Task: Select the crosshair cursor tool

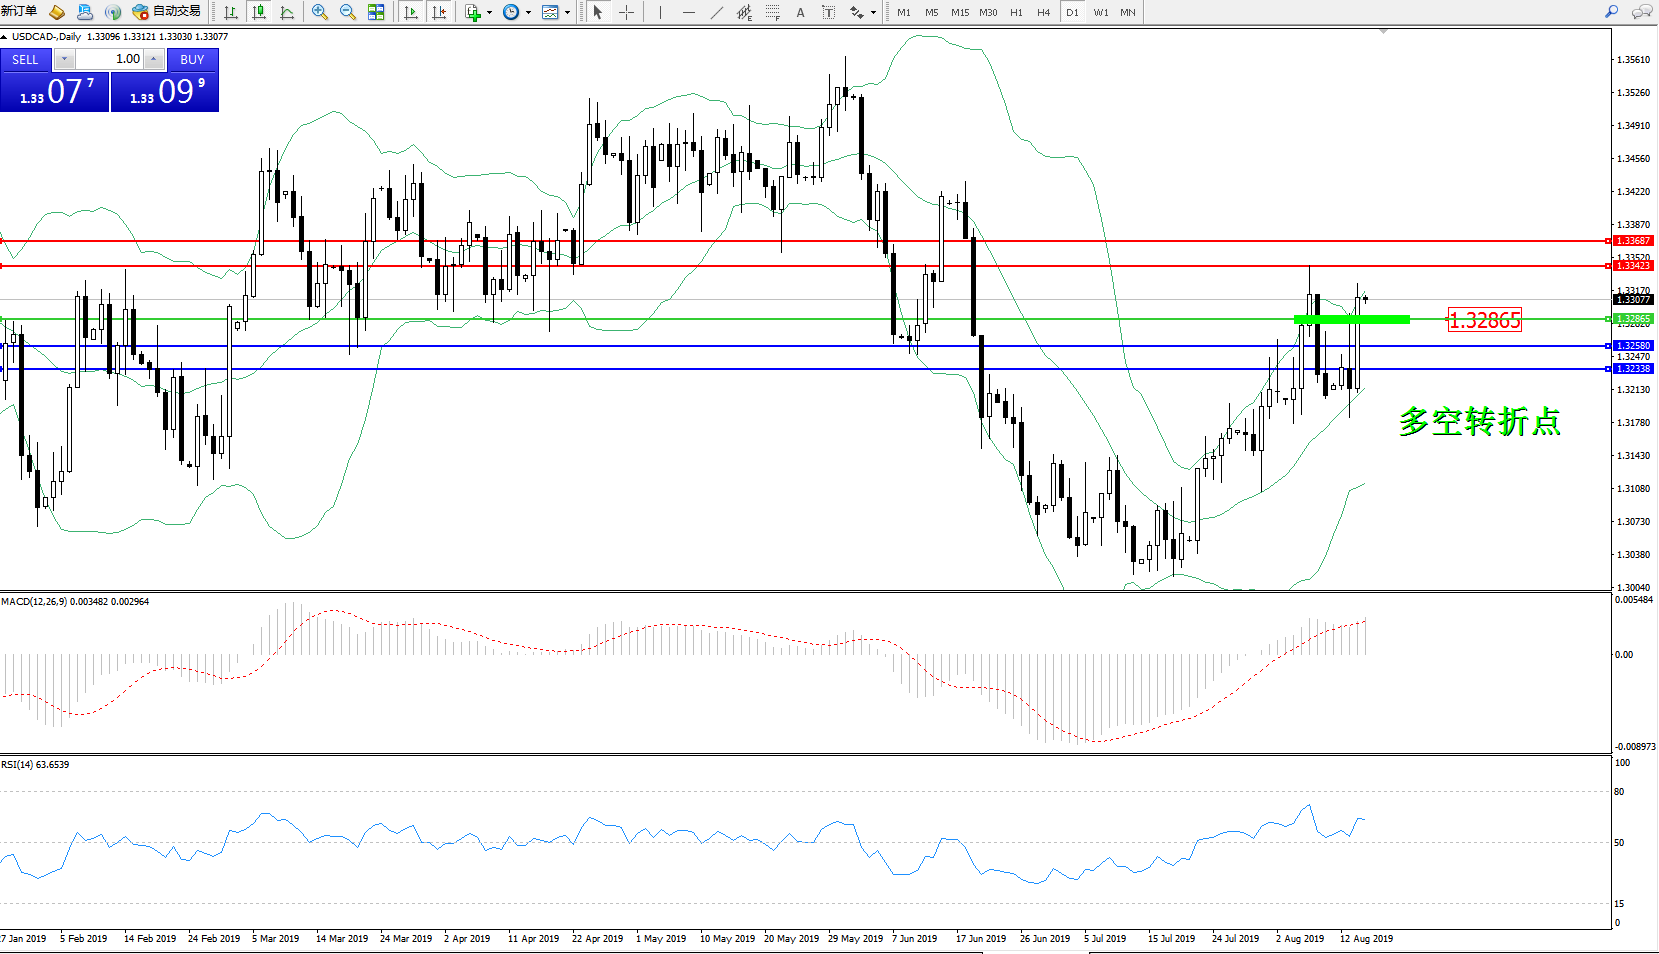Action: (x=627, y=12)
